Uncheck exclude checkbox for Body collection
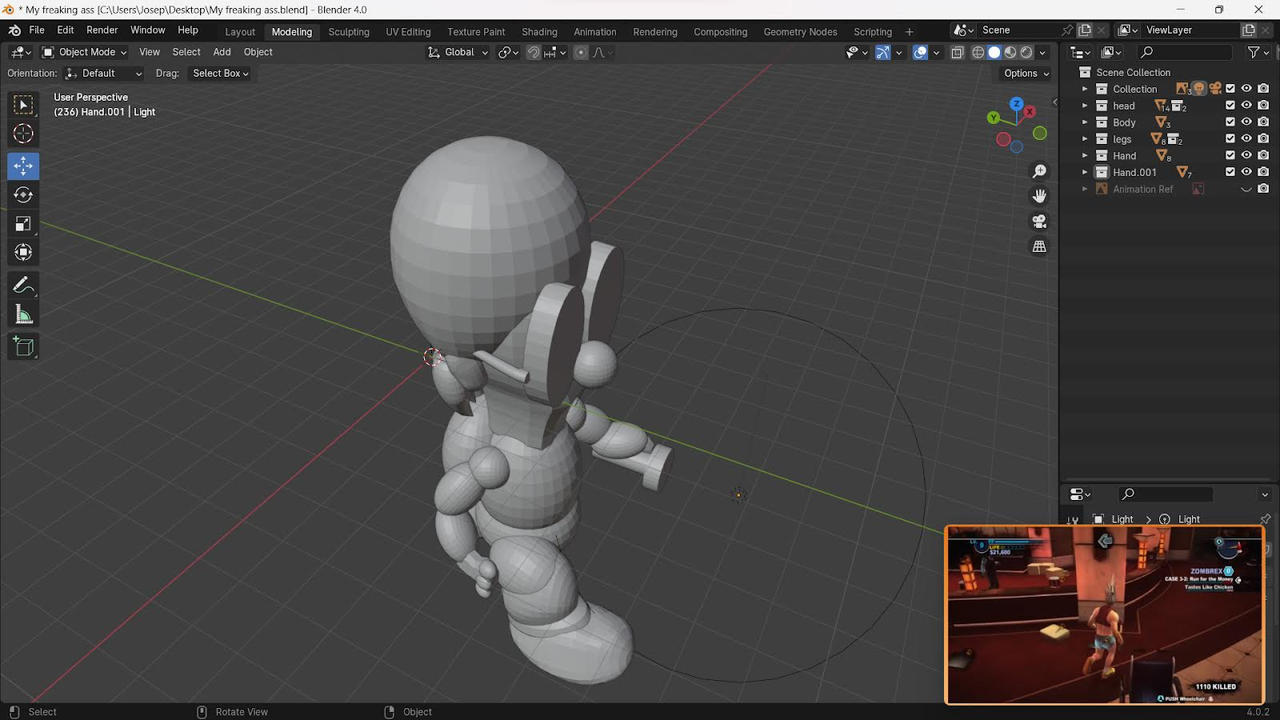 pyautogui.click(x=1230, y=122)
